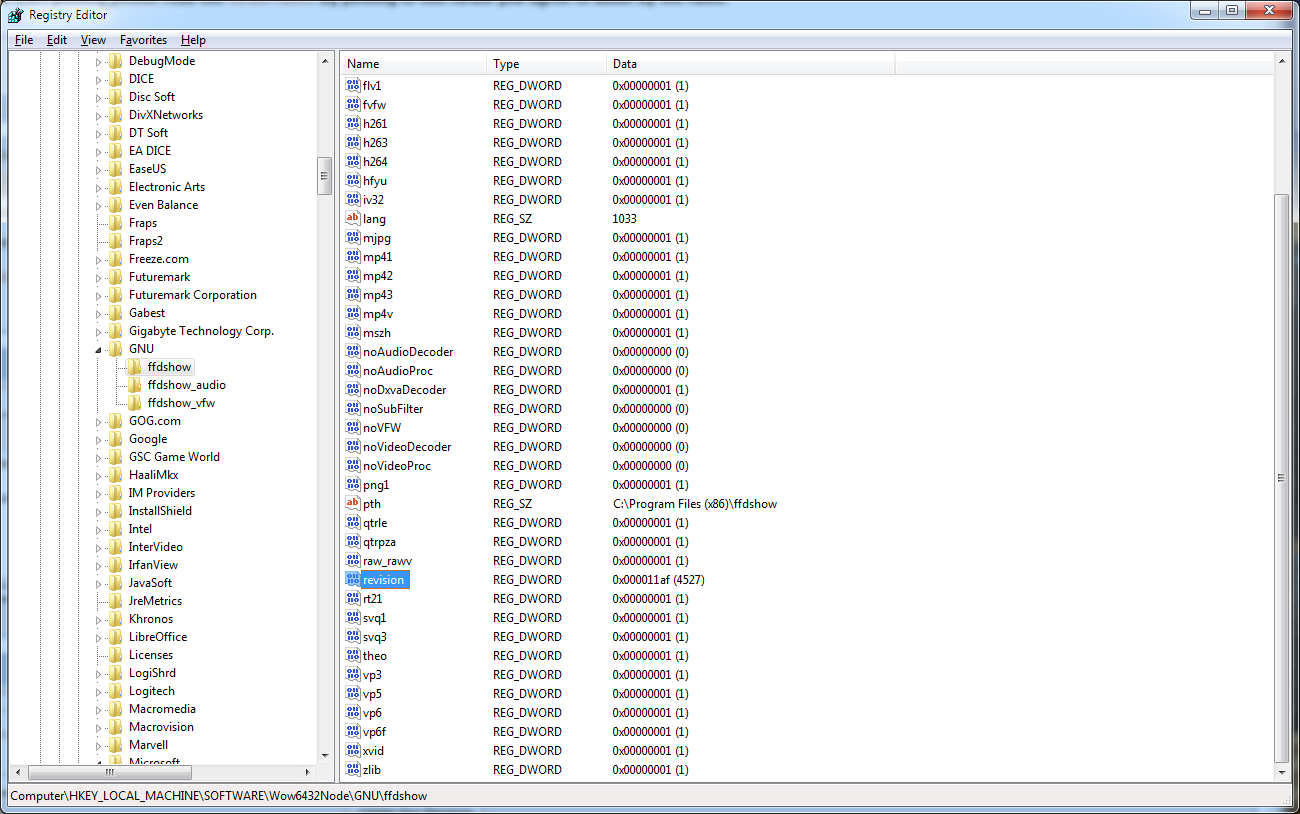Select the ffdshow_vfw key
The height and width of the screenshot is (814, 1300).
click(180, 403)
